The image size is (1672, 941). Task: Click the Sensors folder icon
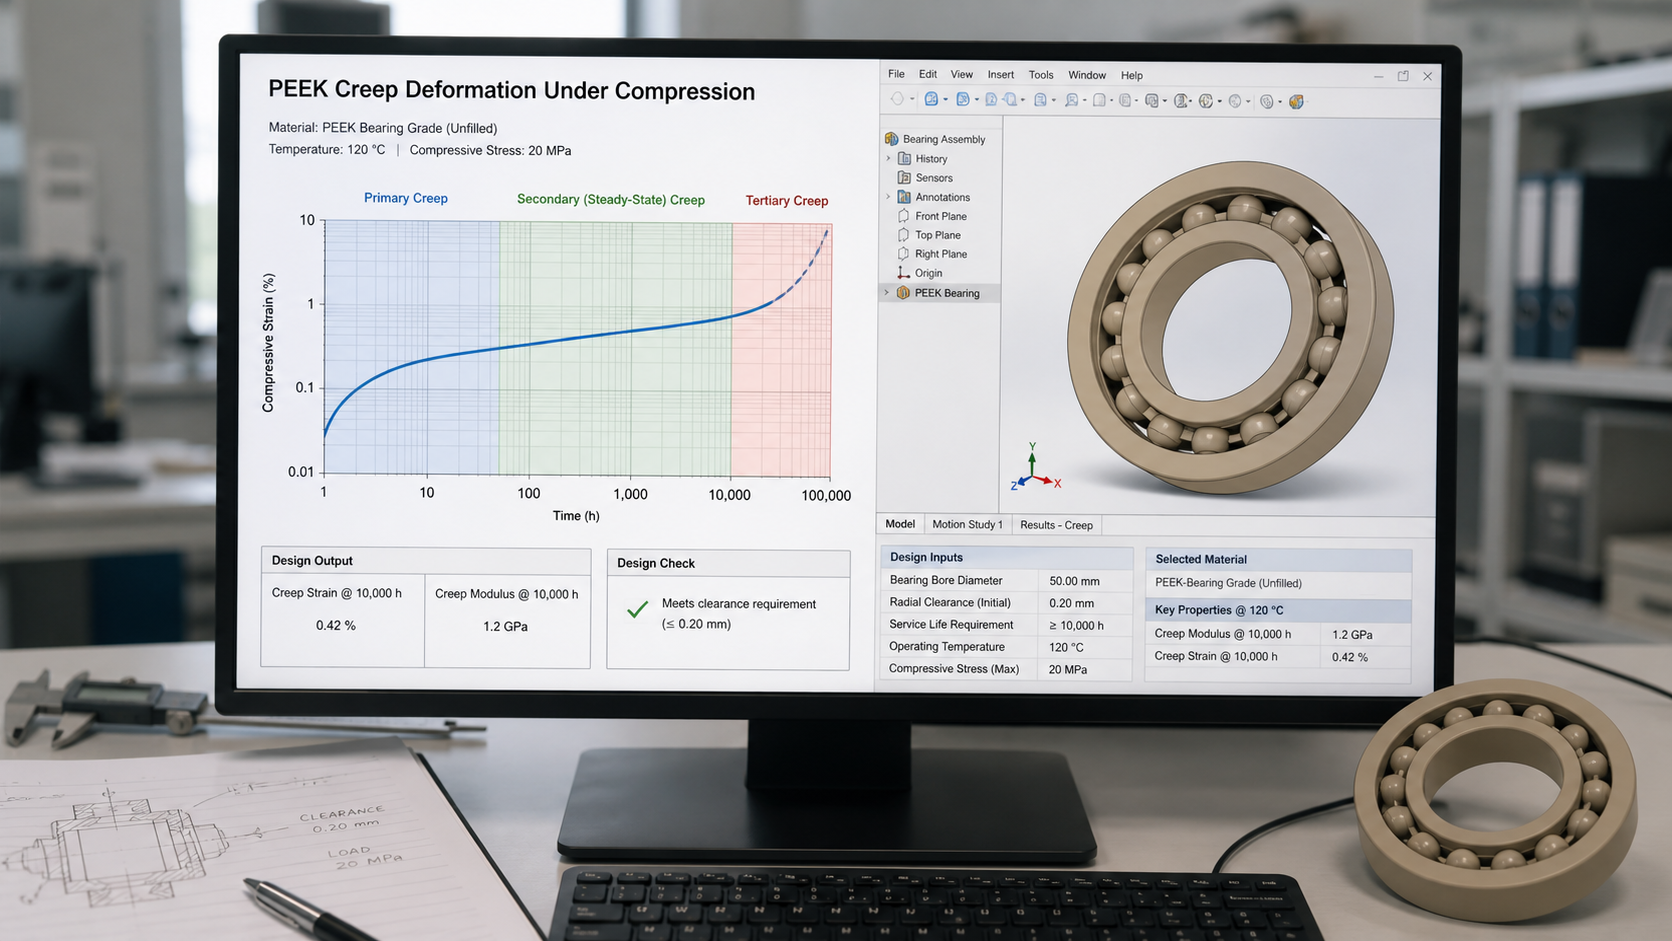(x=904, y=177)
